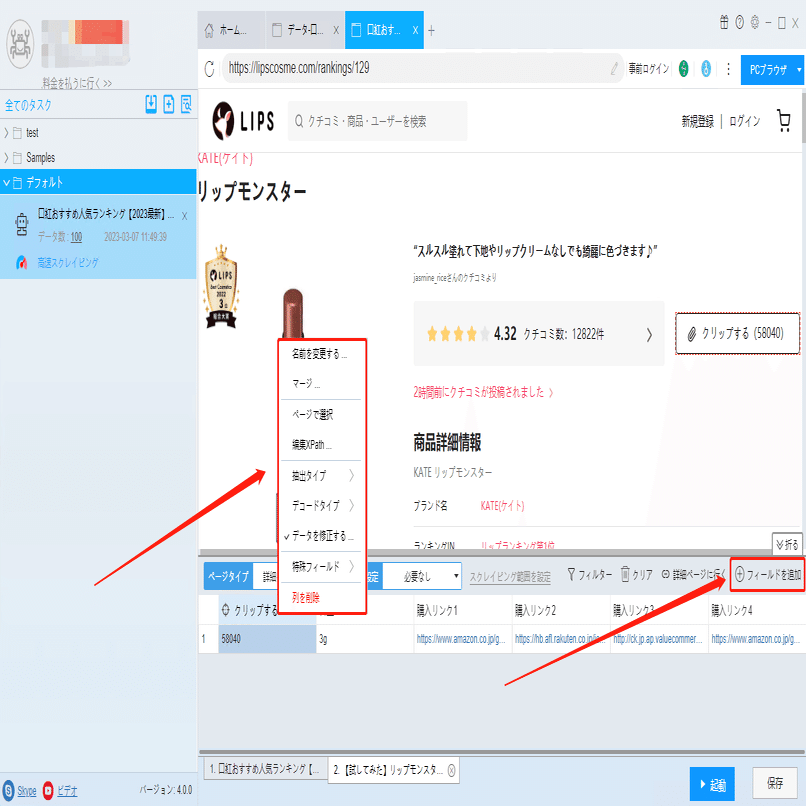Viewport: 806px width, 806px height.
Task: Expand the Samples folder
Action: coord(6,157)
